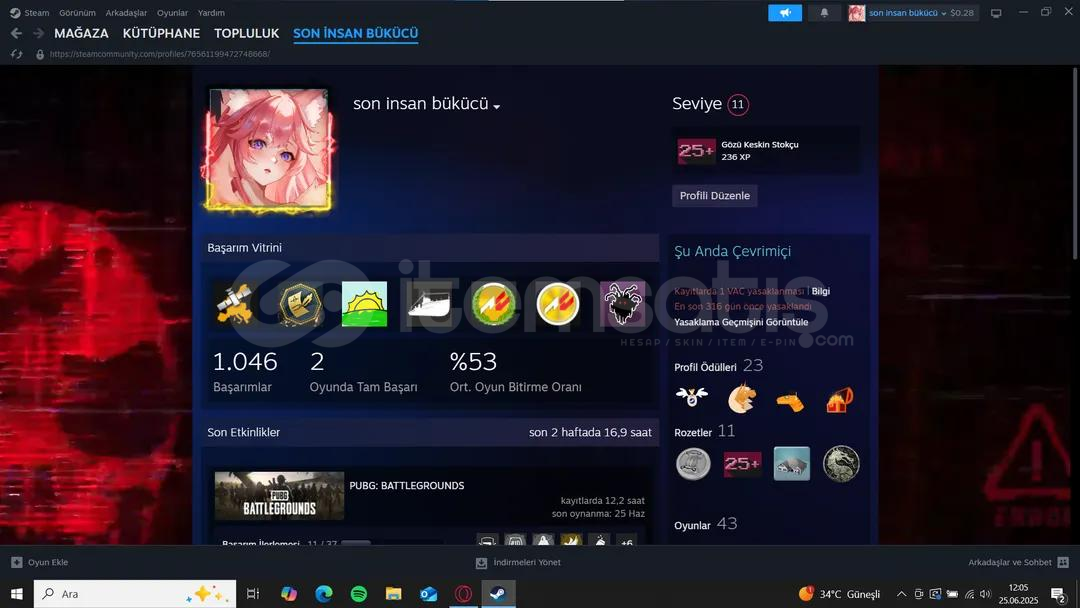Screen dimensions: 1080x608
Task: Go back with the left arrow
Action: point(17,33)
